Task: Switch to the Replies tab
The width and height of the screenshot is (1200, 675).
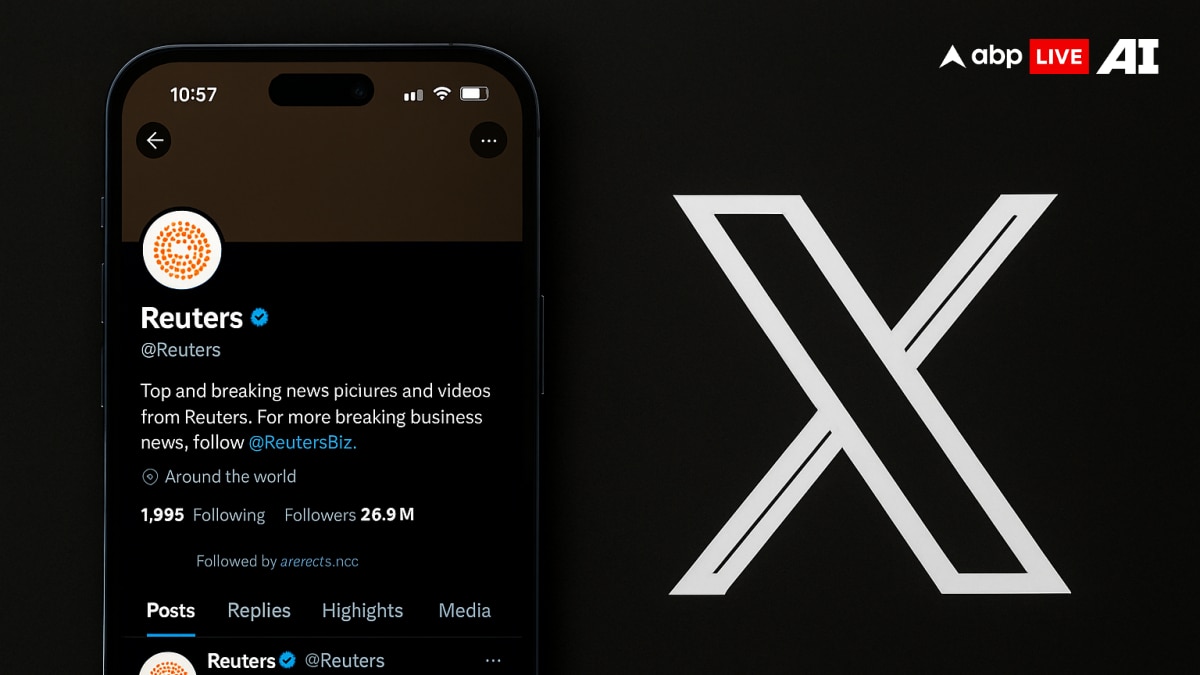Action: 259,610
